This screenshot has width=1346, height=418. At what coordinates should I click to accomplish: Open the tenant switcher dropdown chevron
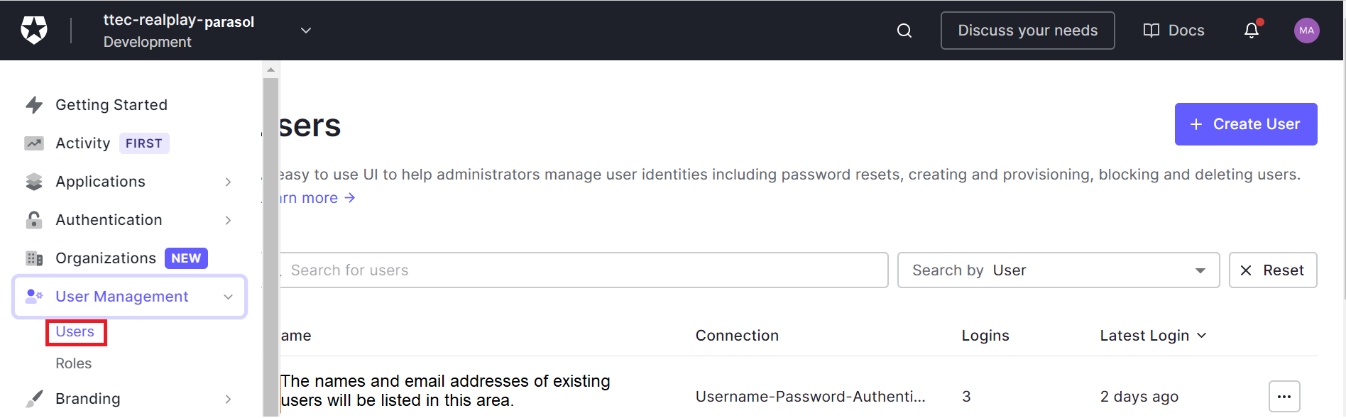tap(306, 30)
